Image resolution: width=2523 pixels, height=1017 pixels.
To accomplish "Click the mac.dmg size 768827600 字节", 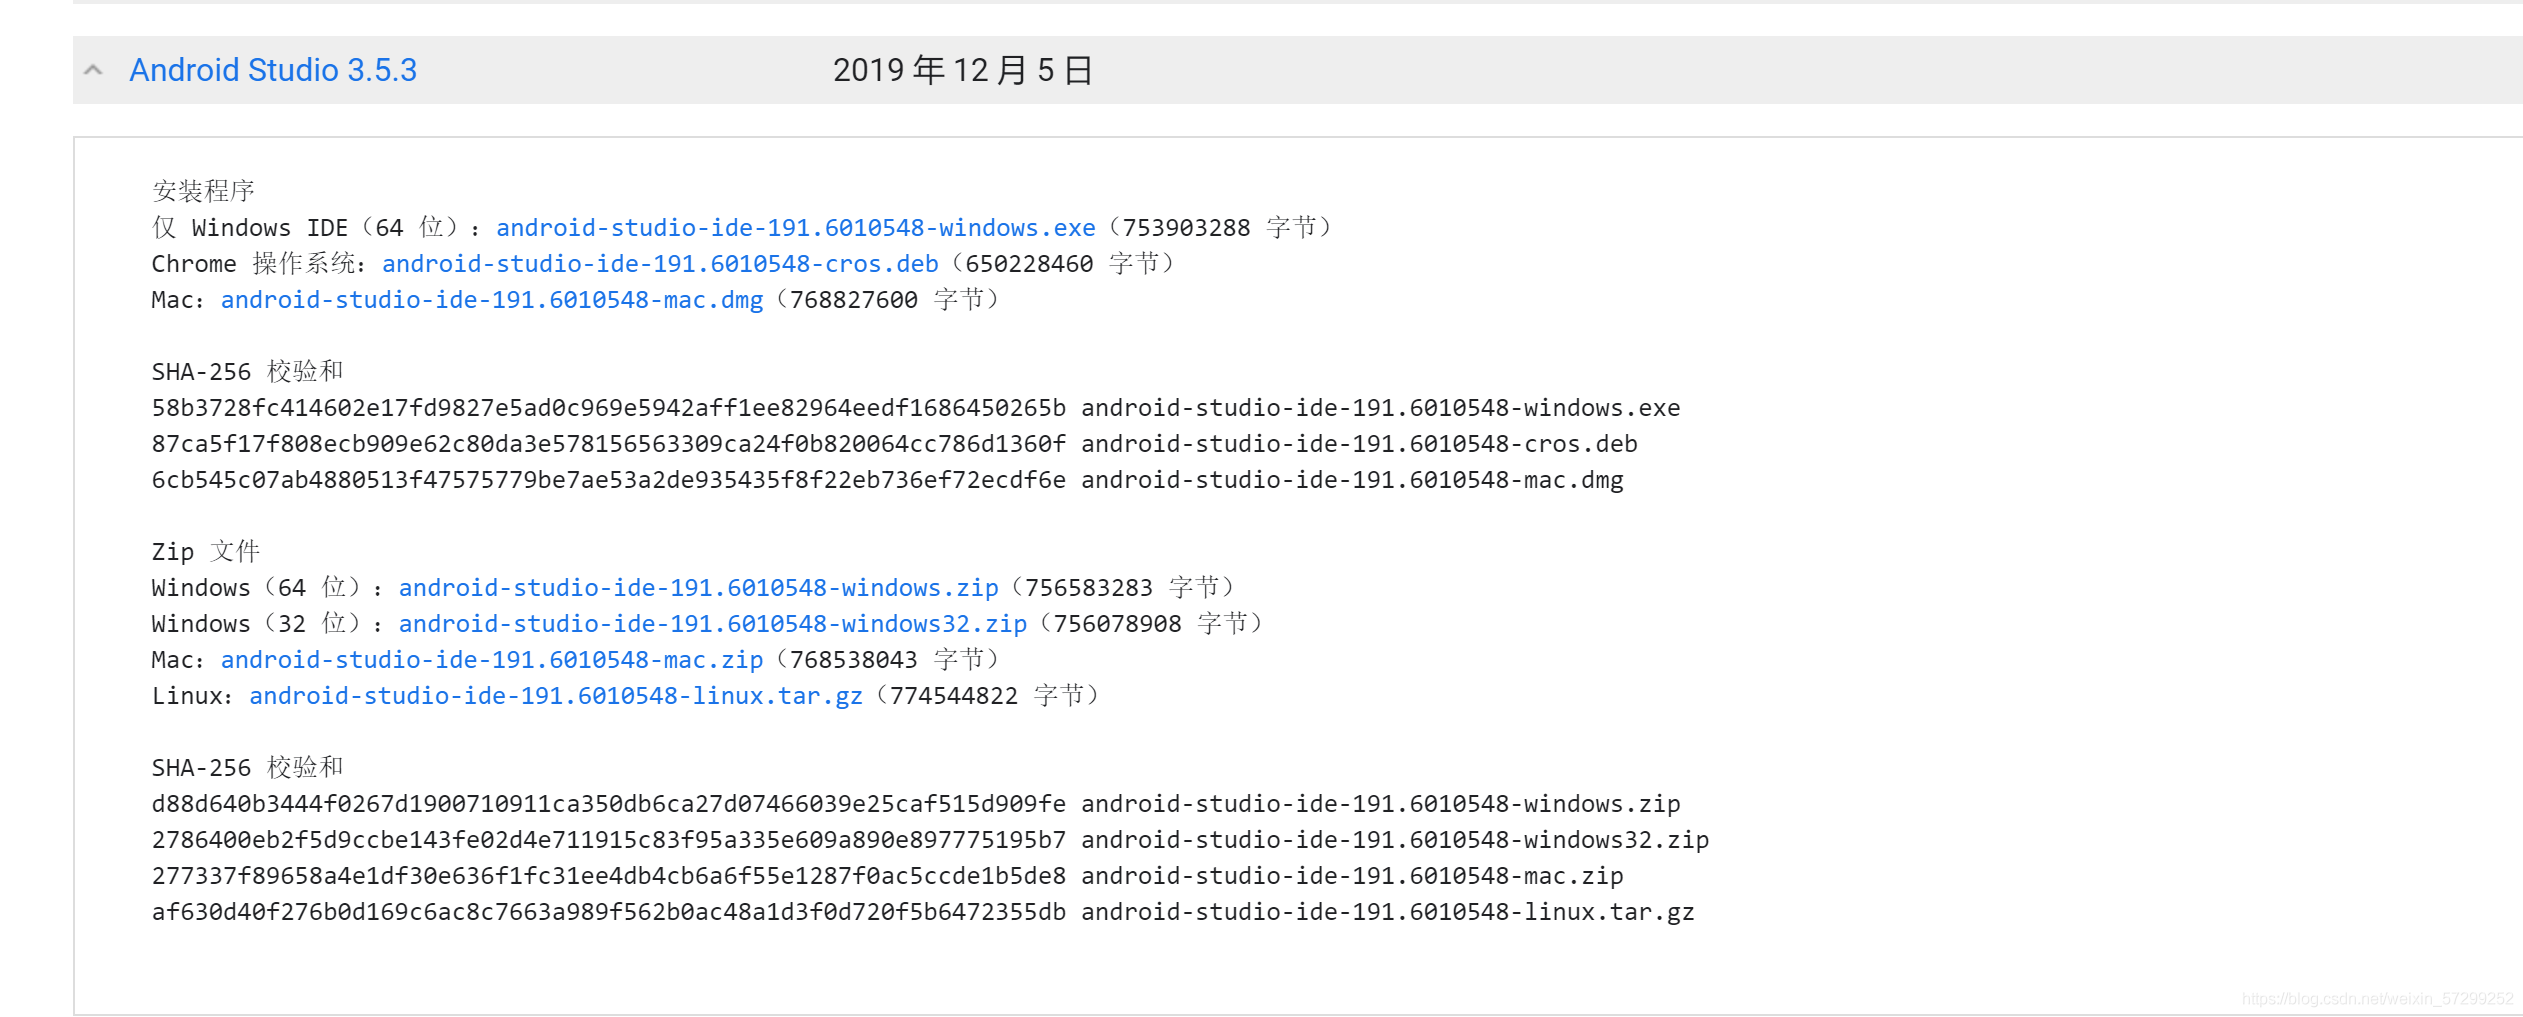I will [x=888, y=300].
